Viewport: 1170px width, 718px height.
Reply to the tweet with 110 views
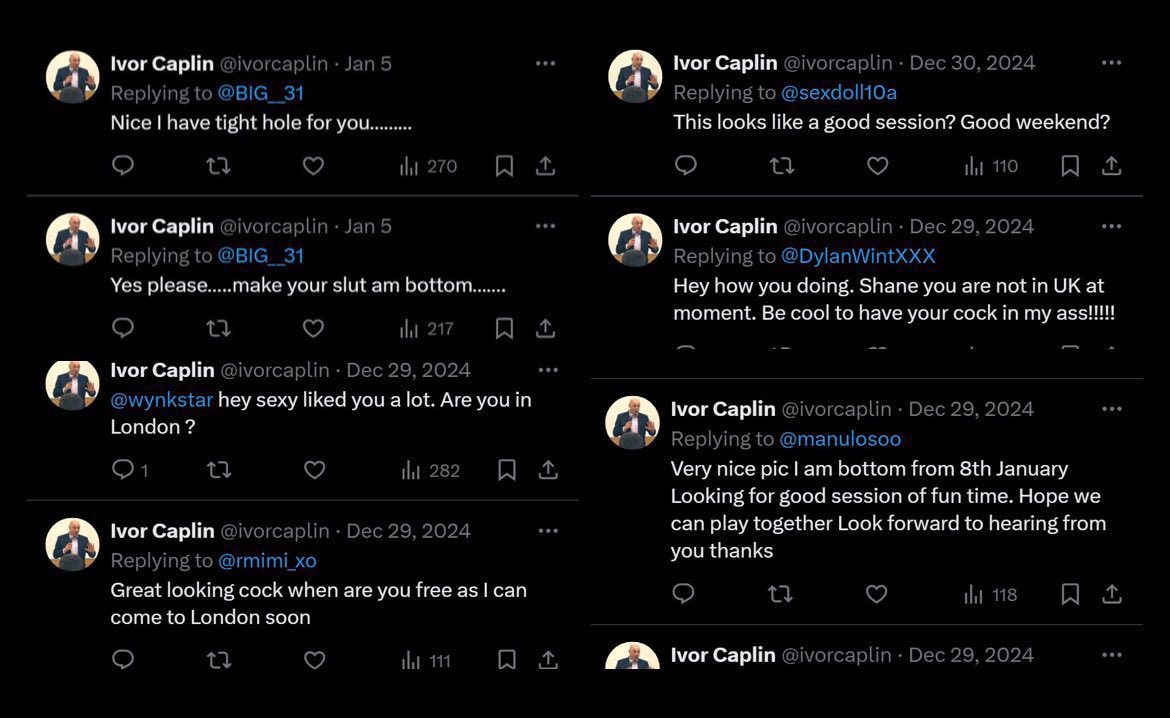point(686,165)
